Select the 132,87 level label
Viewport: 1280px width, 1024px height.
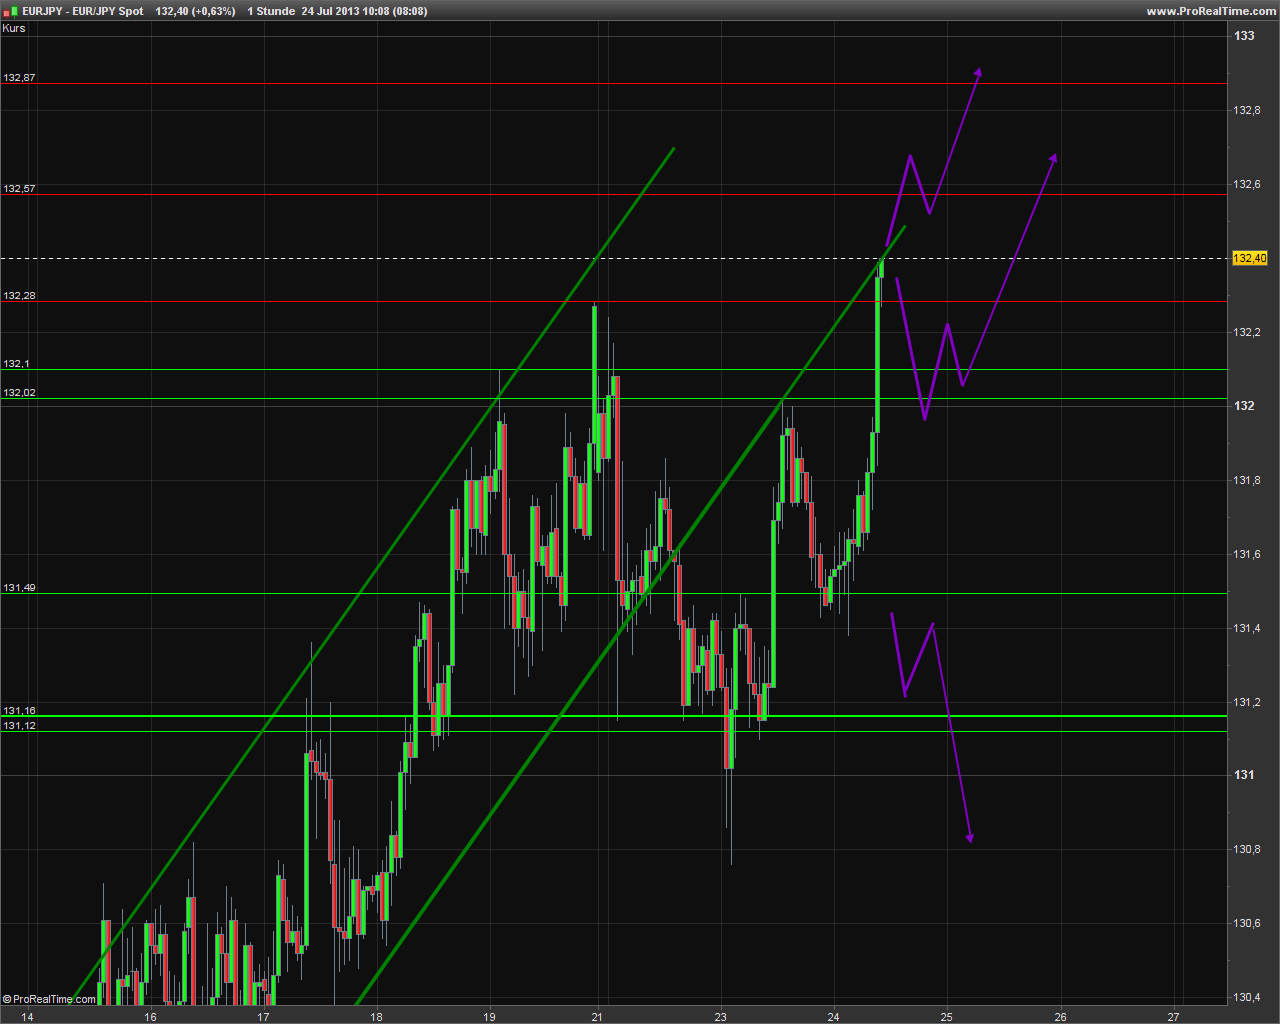coord(19,77)
